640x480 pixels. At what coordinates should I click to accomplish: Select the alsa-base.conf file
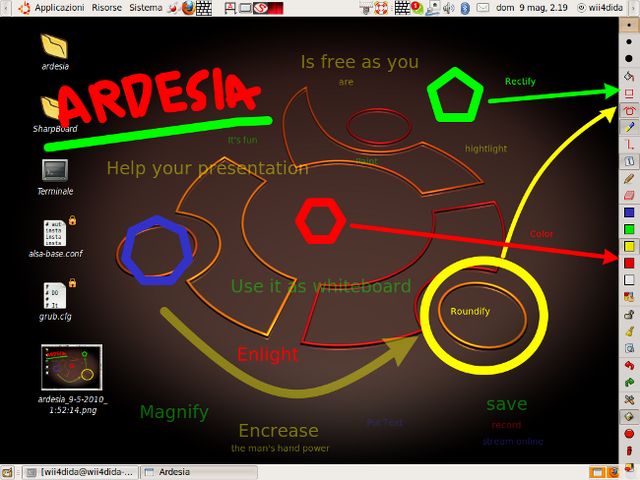click(x=56, y=238)
